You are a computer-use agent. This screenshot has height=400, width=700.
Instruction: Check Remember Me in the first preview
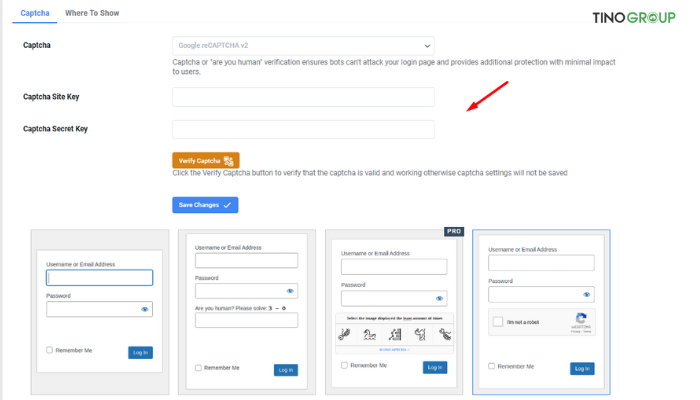[50, 350]
